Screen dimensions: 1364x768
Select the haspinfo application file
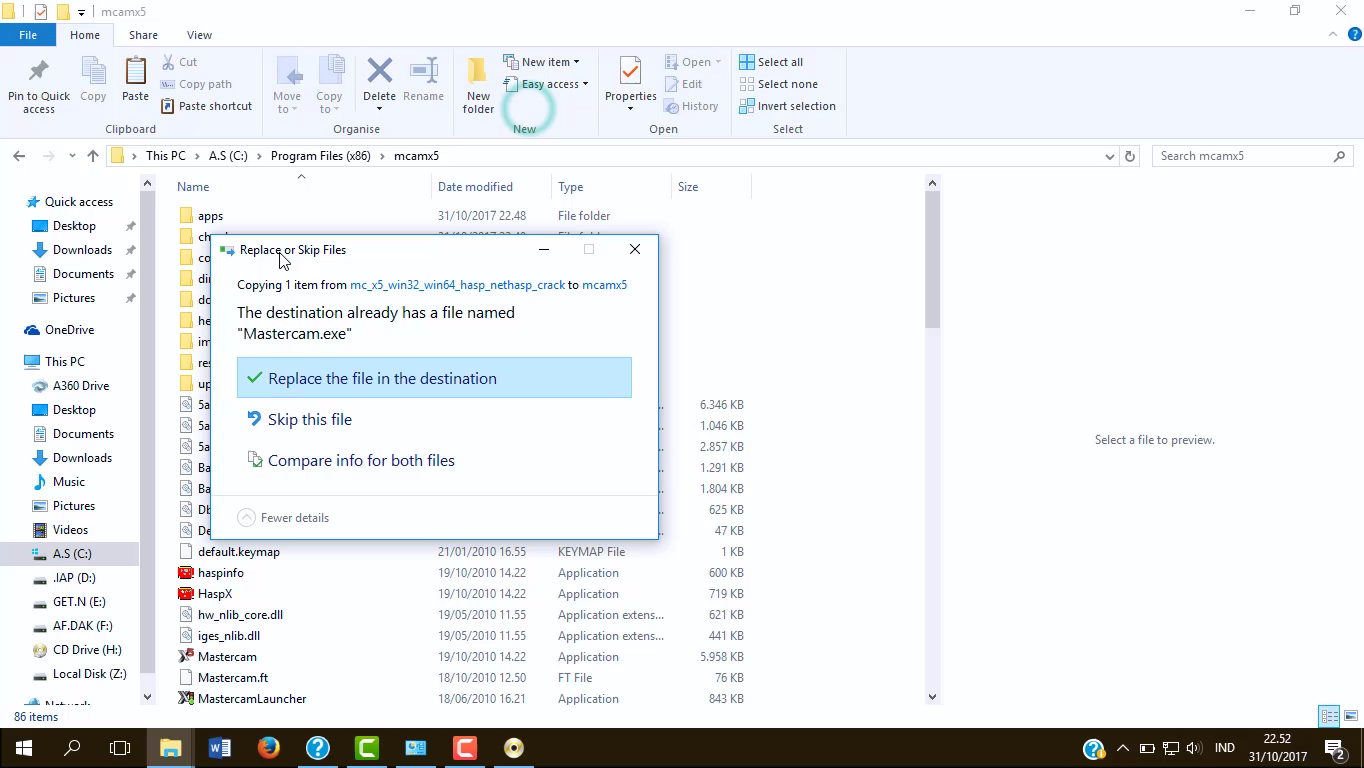click(x=220, y=573)
